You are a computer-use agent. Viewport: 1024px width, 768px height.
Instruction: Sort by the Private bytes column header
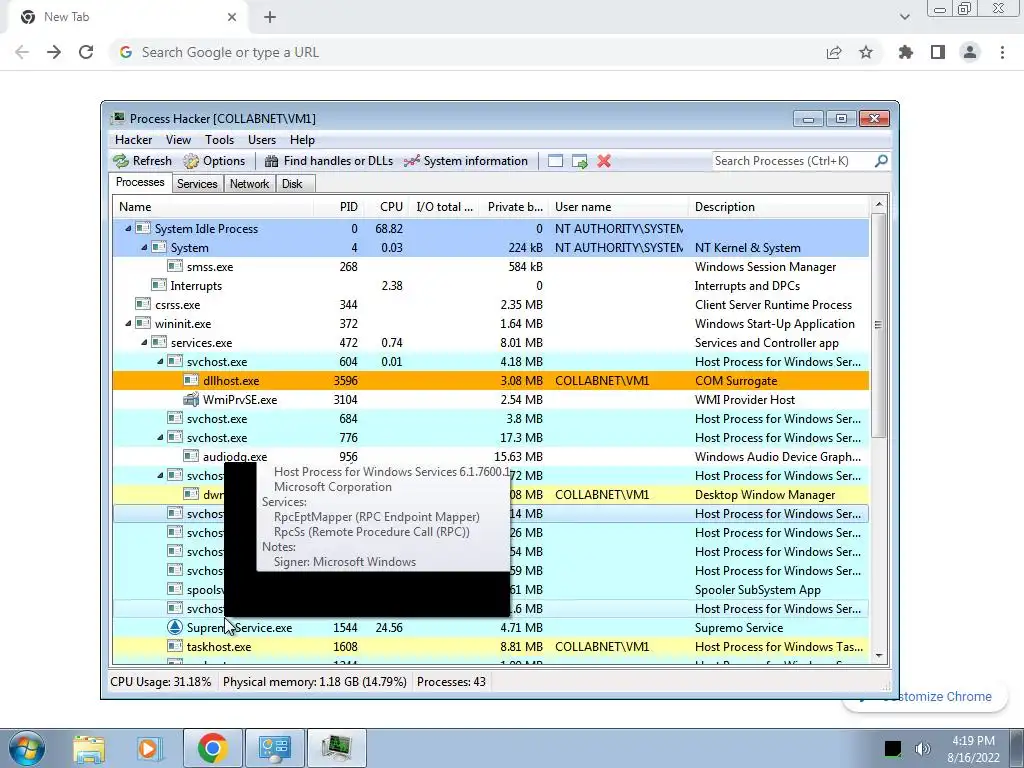515,207
